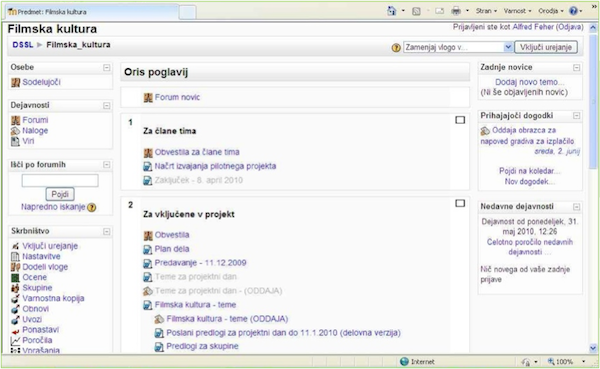The width and height of the screenshot is (600, 369).
Task: Click the Varnostna kopija backup icon
Action: [15, 299]
